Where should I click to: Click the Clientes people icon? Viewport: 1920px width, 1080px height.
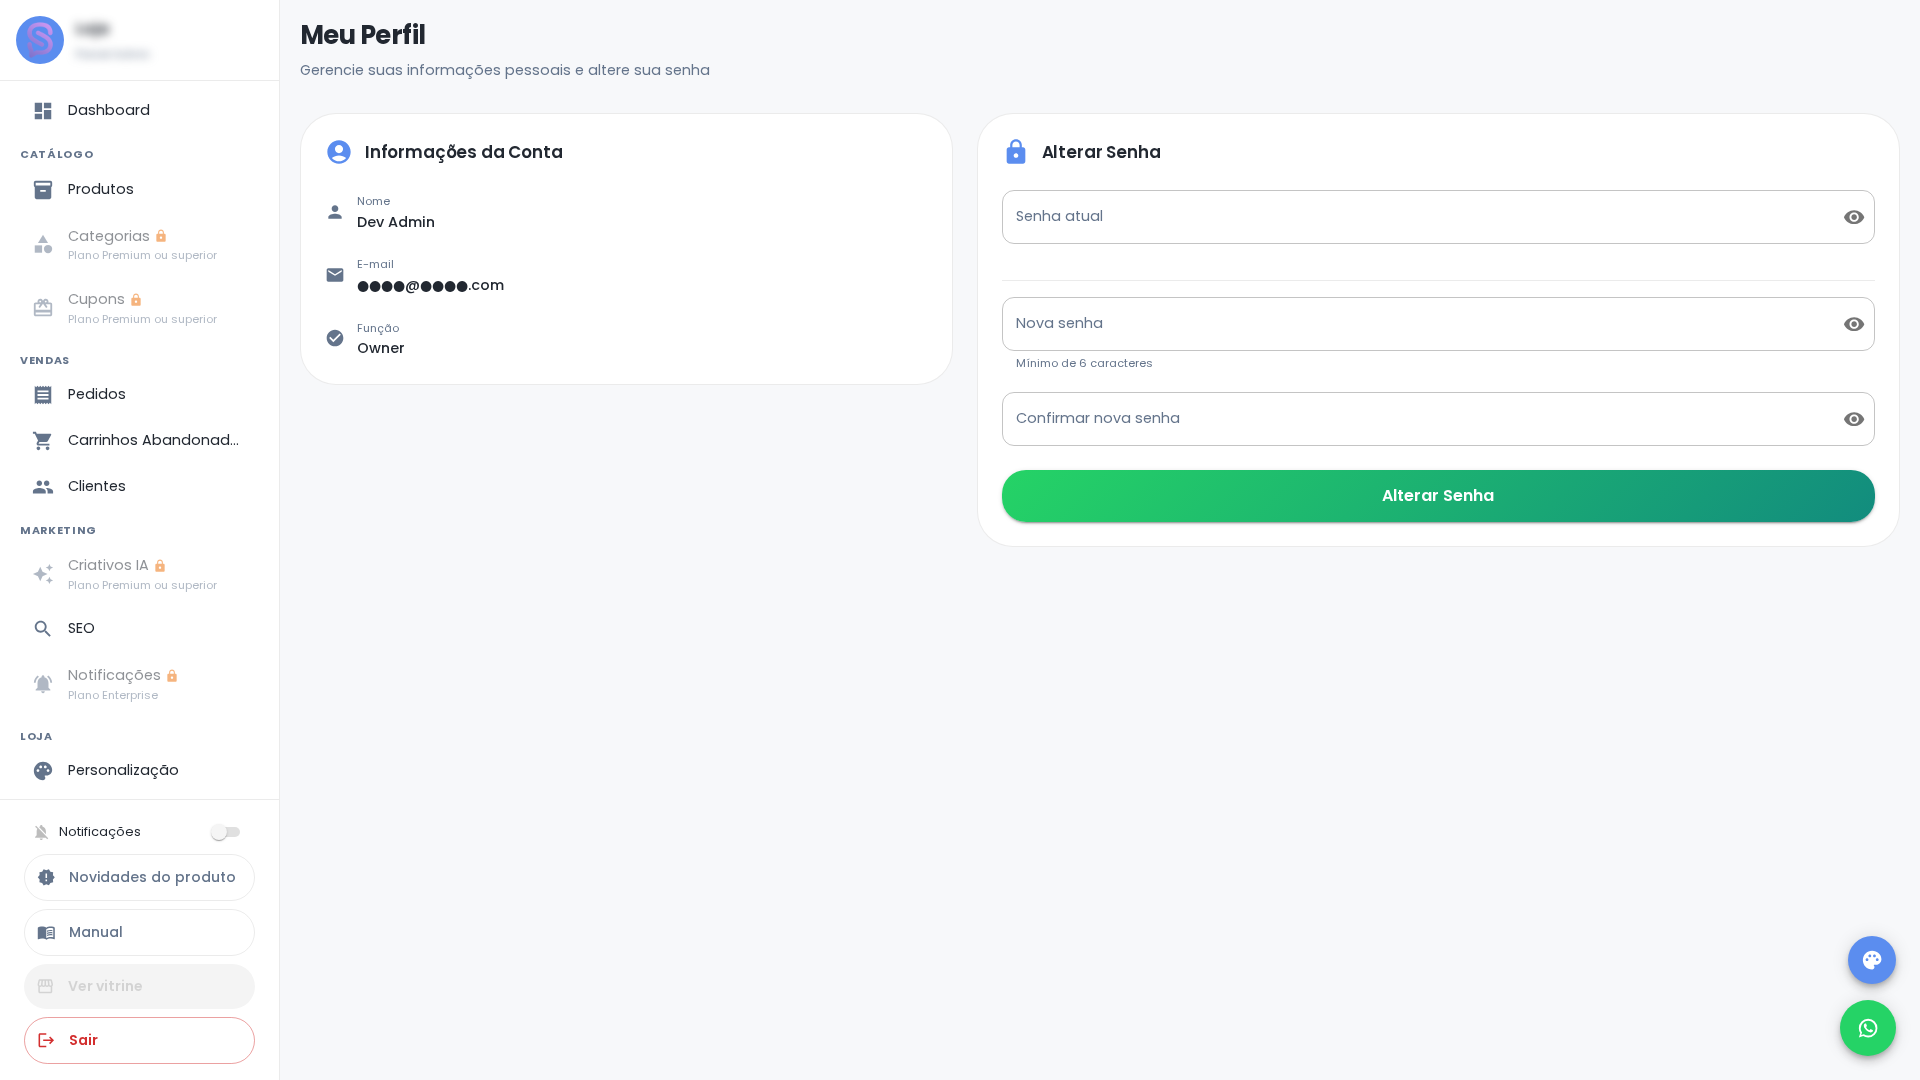(43, 487)
